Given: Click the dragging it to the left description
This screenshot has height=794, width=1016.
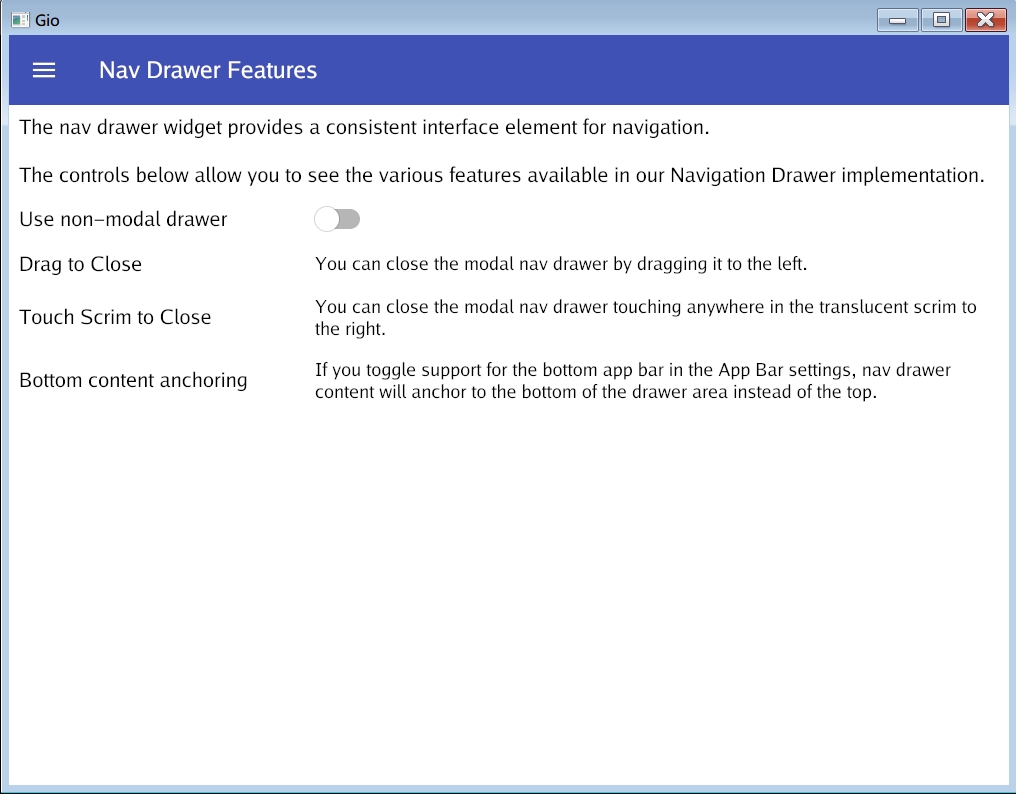Looking at the screenshot, I should coord(560,264).
